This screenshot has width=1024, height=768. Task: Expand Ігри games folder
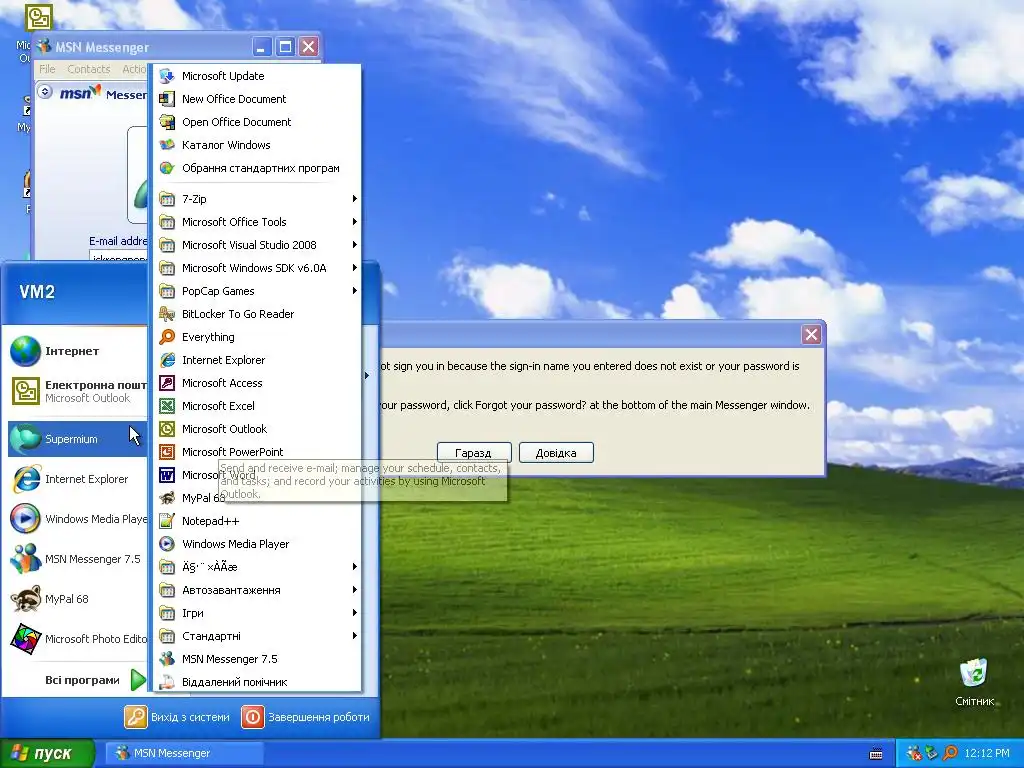point(258,613)
